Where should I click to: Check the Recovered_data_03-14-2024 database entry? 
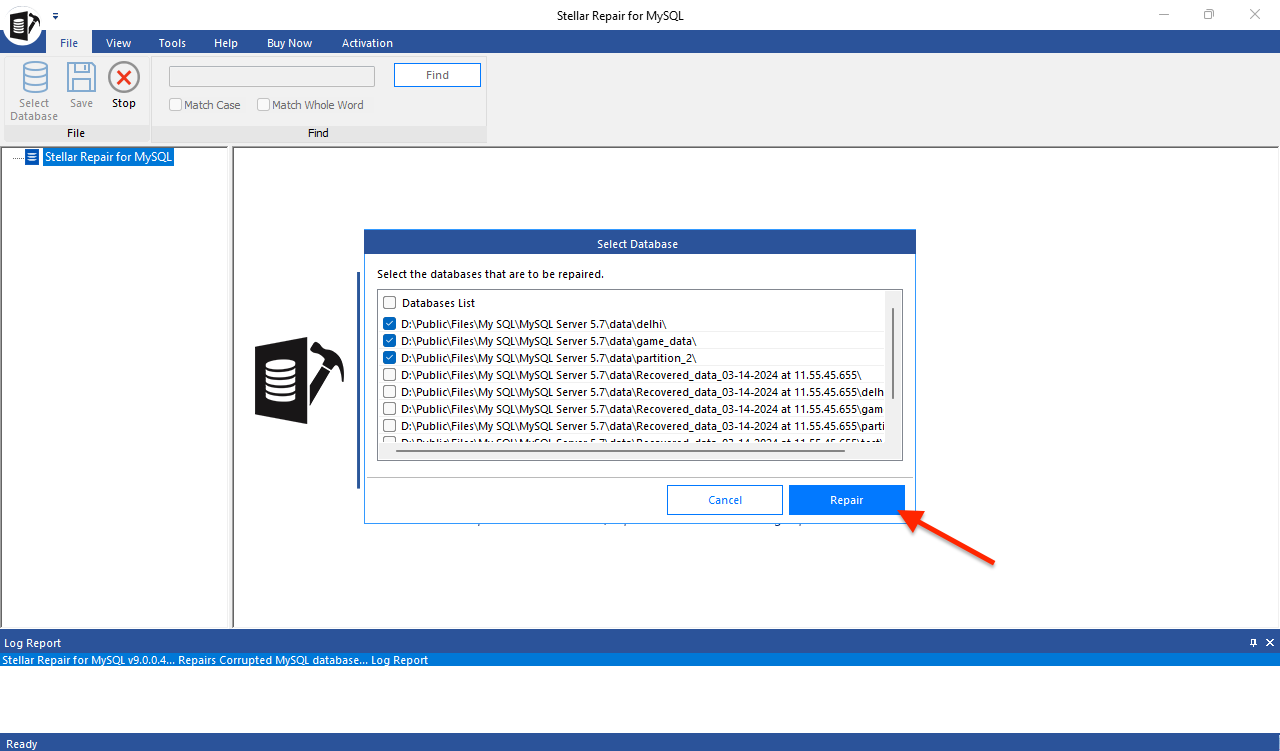[x=389, y=374]
